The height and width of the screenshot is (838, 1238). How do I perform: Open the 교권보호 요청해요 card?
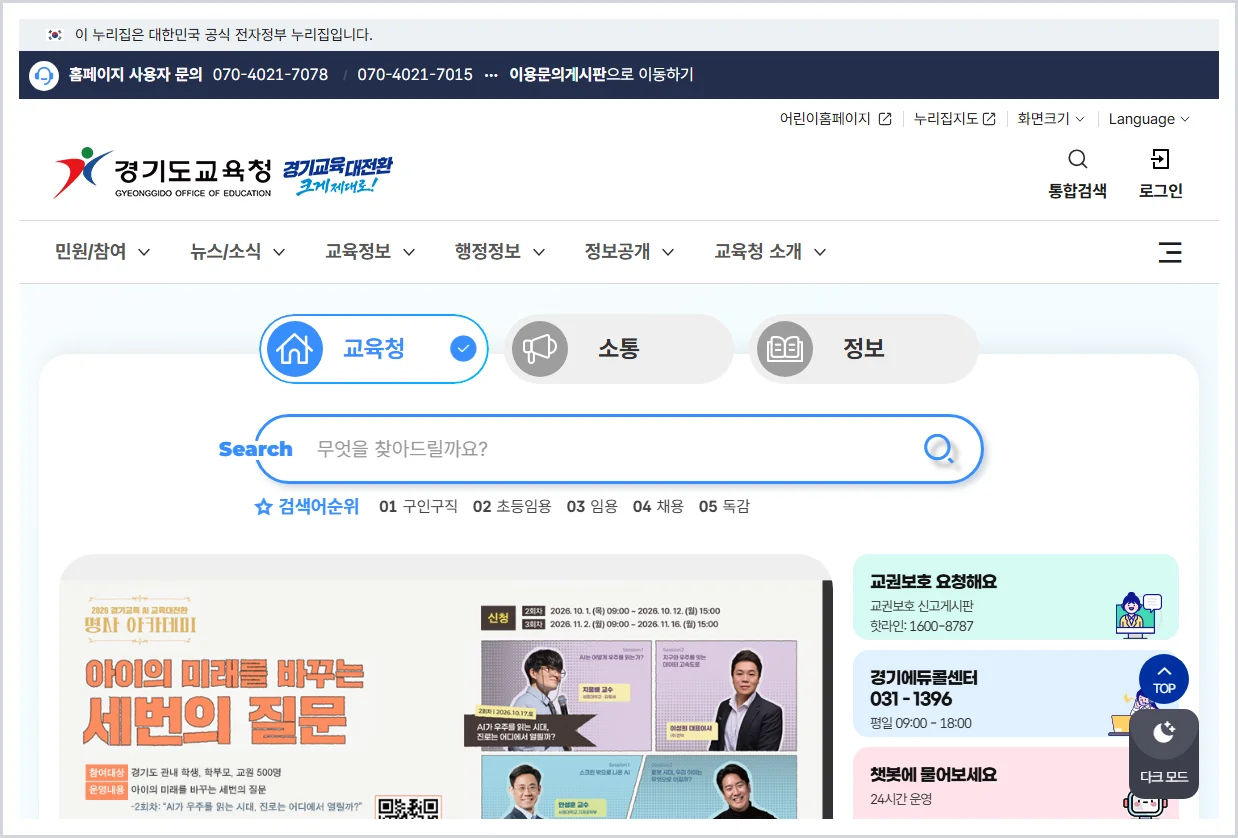pyautogui.click(x=1015, y=597)
